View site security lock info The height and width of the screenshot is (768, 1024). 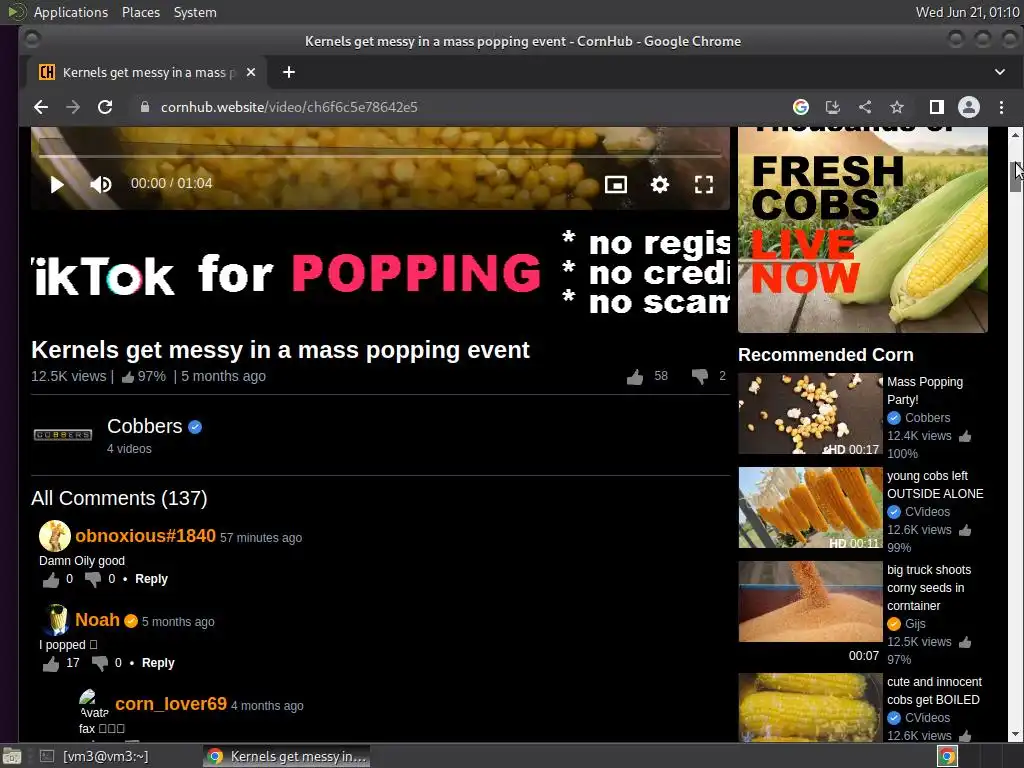[x=145, y=107]
